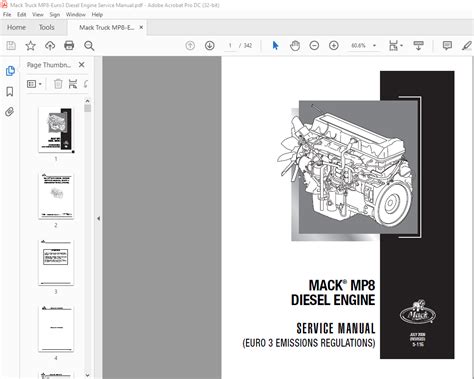The image size is (474, 379).
Task: Expand the fit page tool dropdown arrow
Action: click(x=401, y=46)
